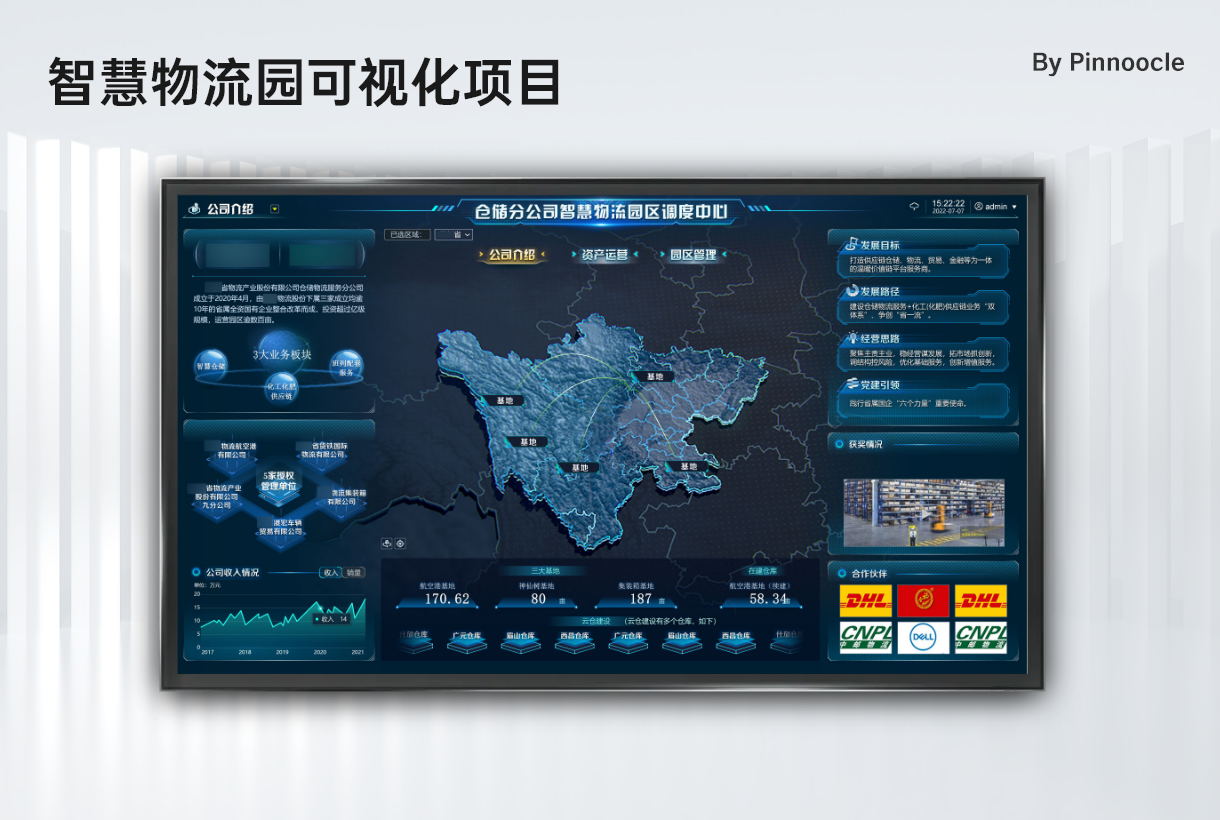The width and height of the screenshot is (1220, 820).
Task: Open the small yellow dropdown beside 公司介绍
Action: (x=275, y=210)
